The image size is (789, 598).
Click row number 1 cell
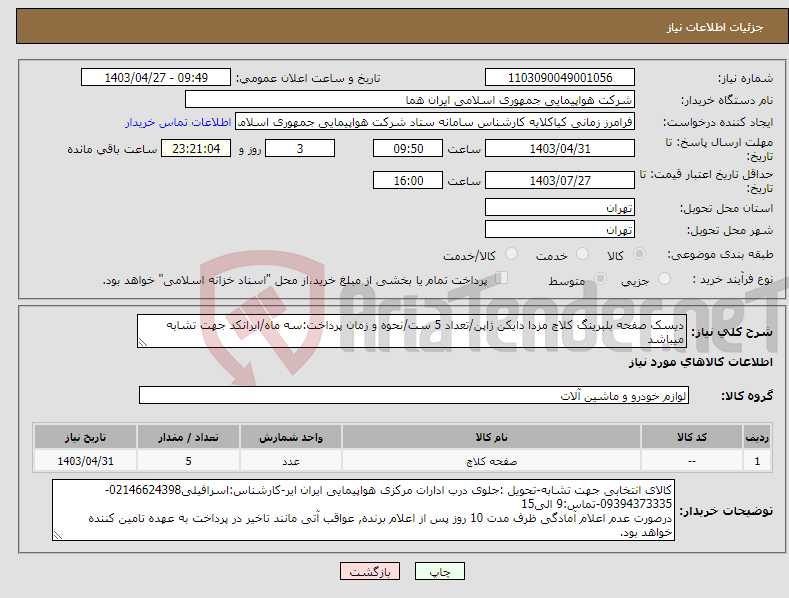point(757,461)
